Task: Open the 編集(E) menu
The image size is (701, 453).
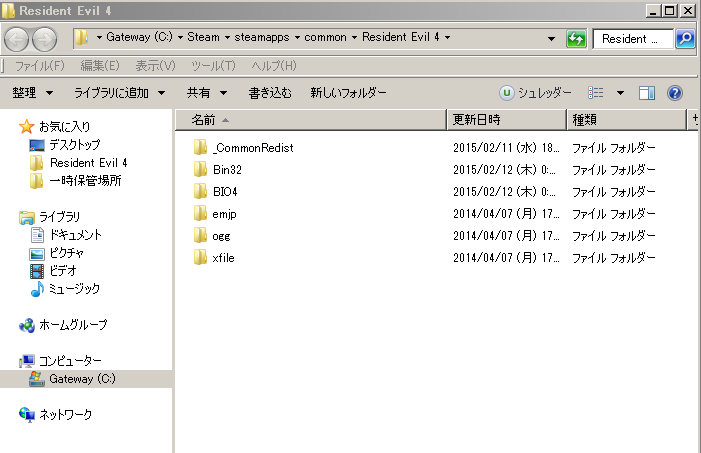Action: tap(100, 66)
